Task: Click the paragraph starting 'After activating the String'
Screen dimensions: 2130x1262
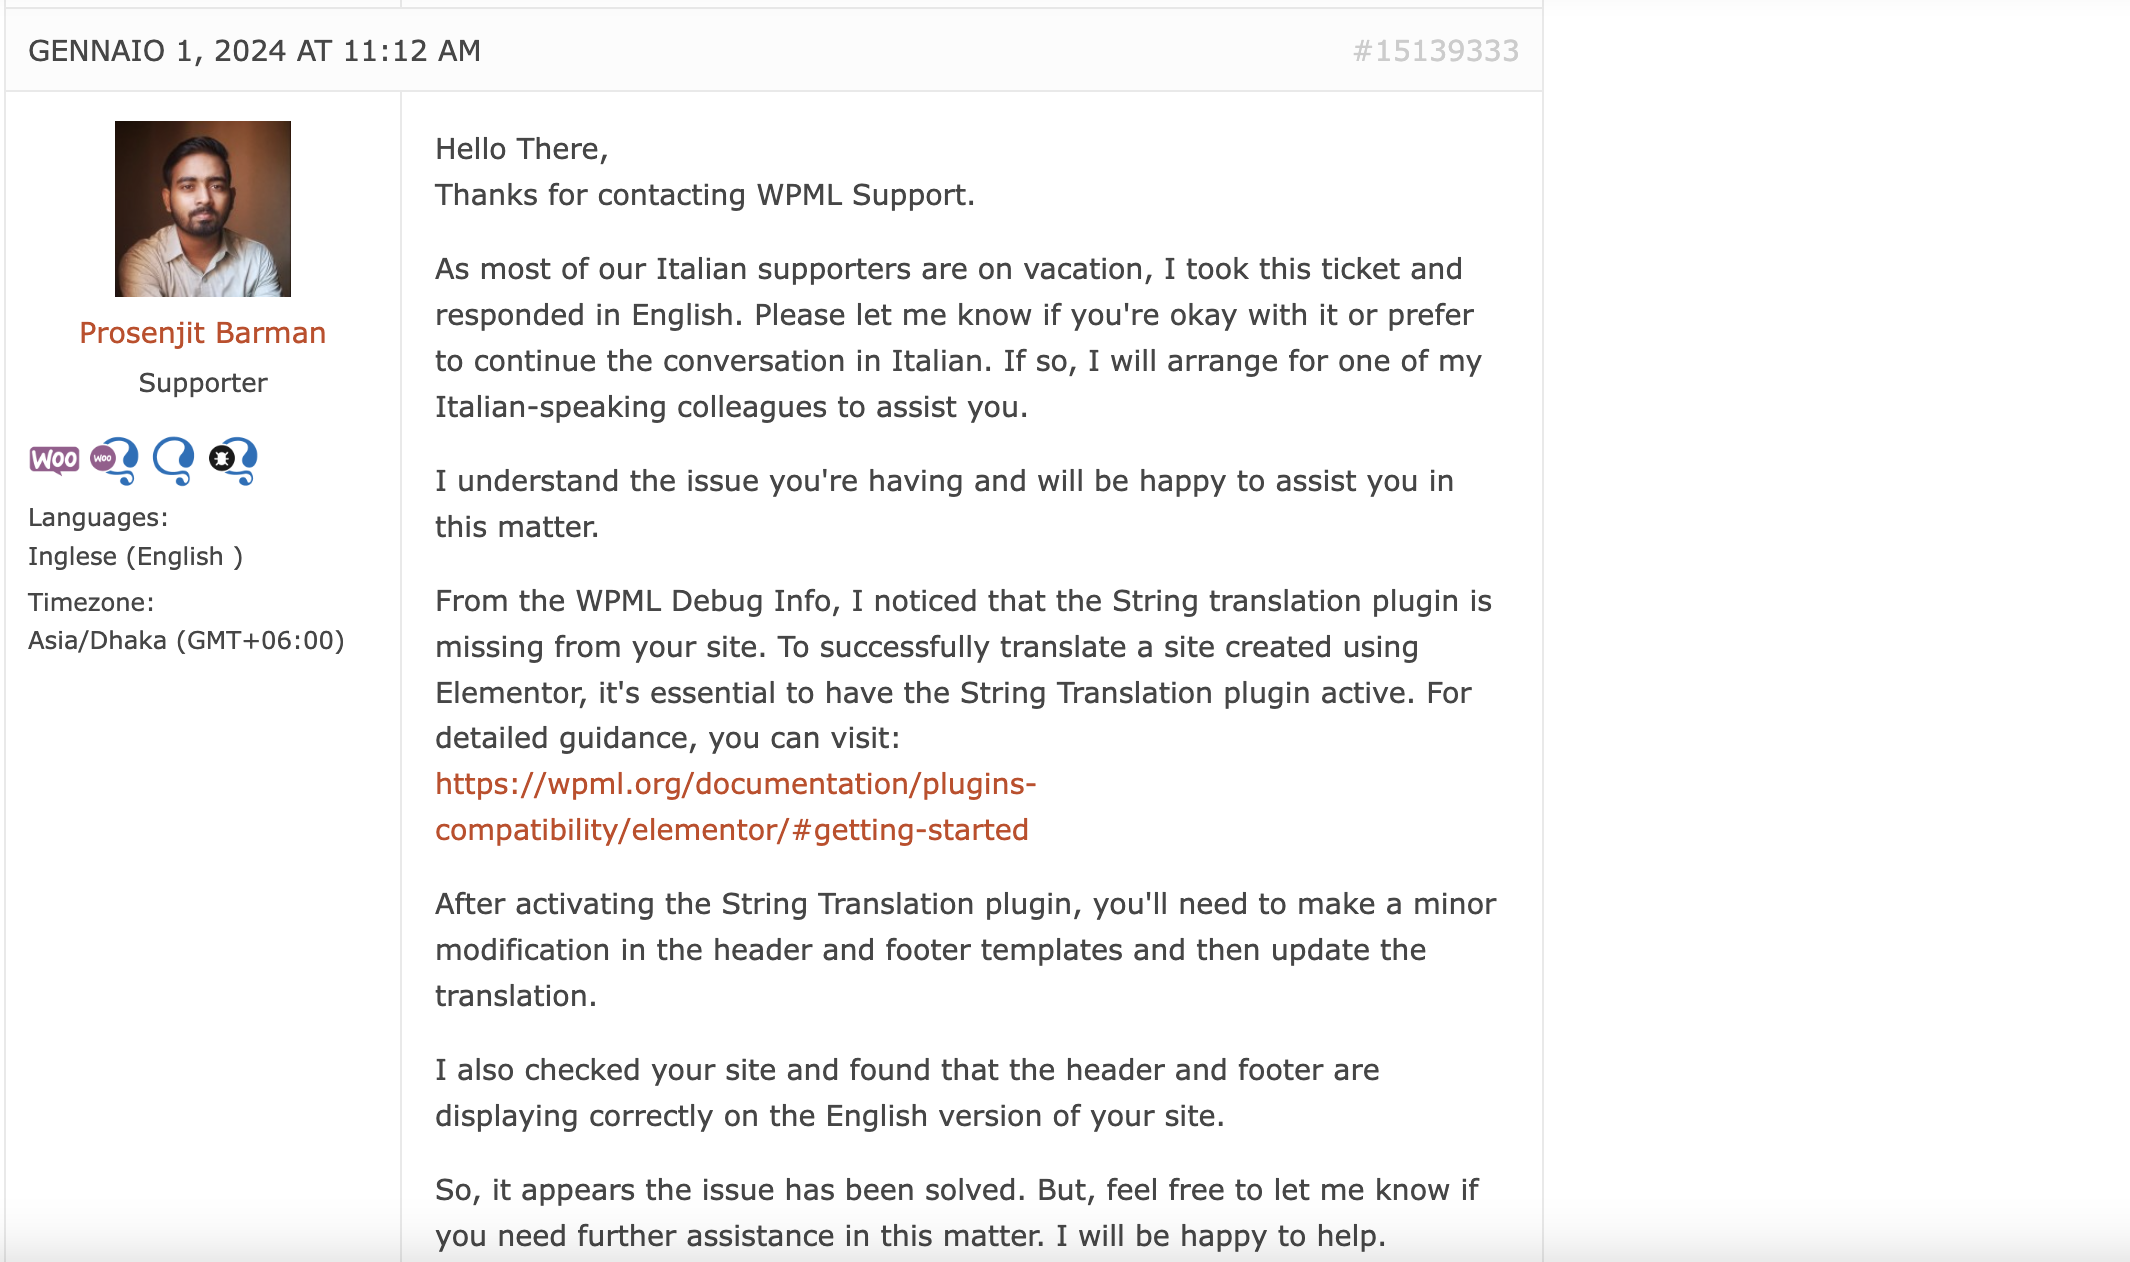Action: [966, 950]
